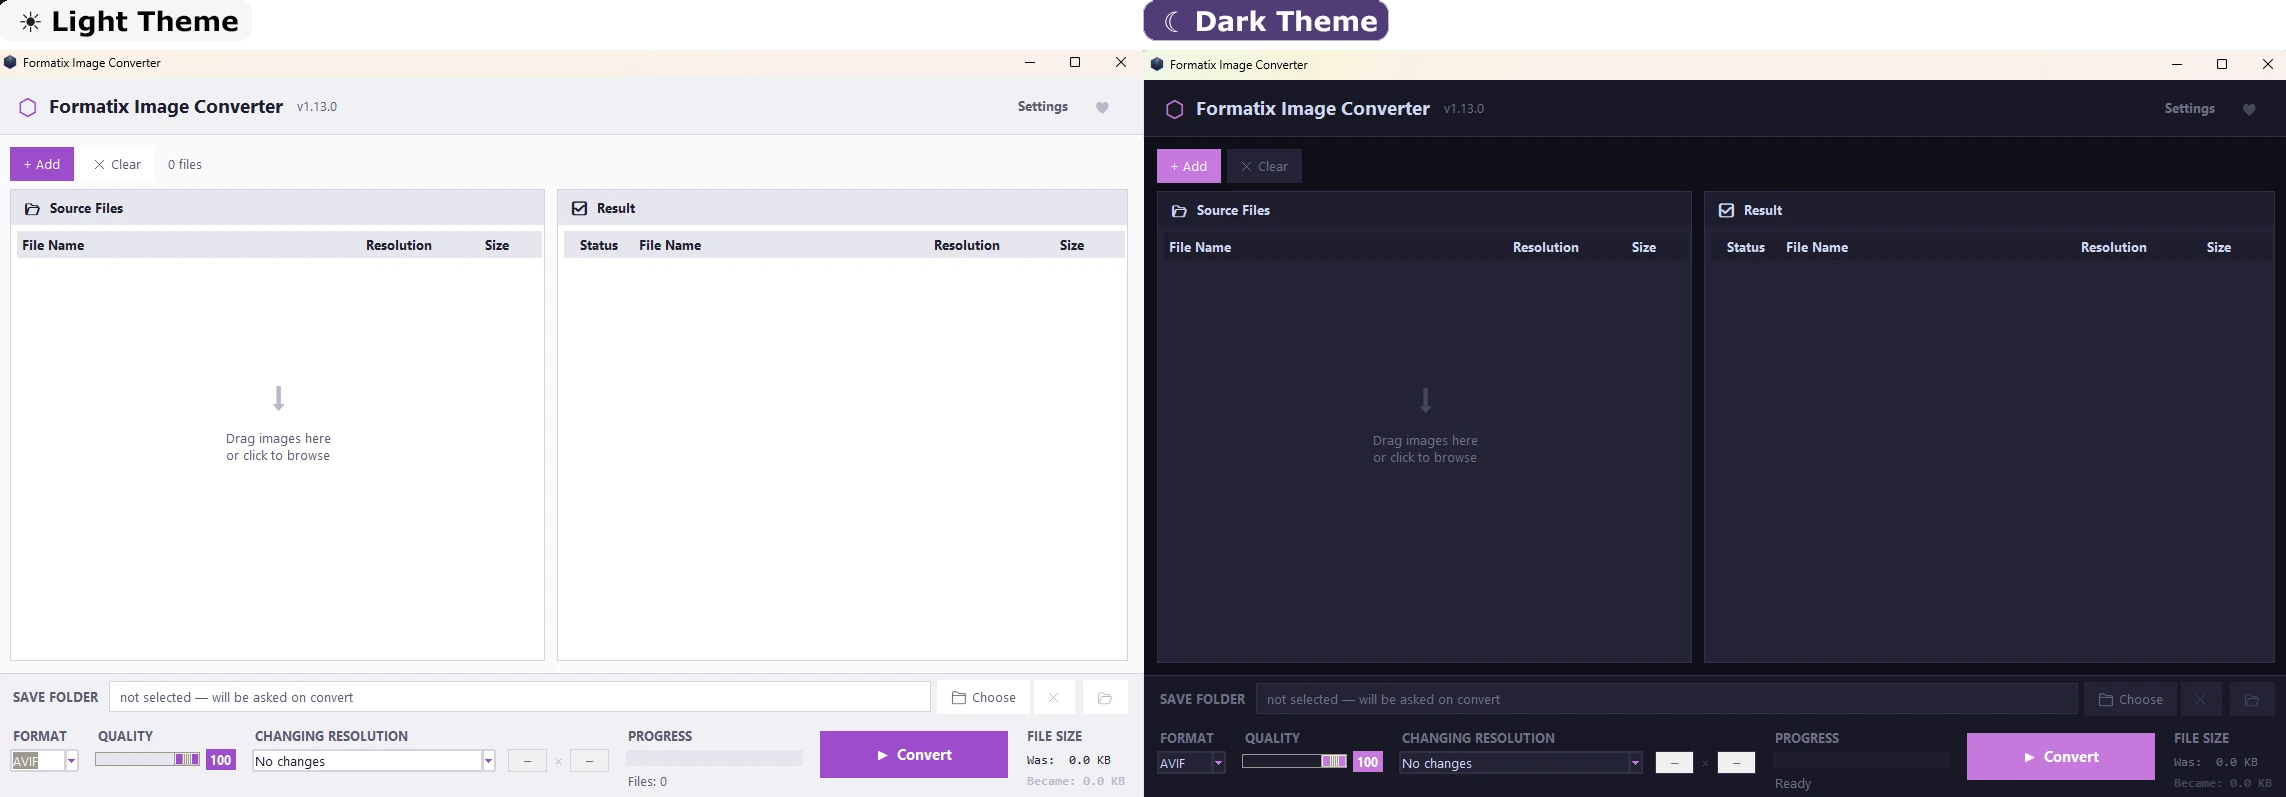This screenshot has width=2286, height=797.
Task: Open Settings in the dark theme header
Action: (x=2190, y=108)
